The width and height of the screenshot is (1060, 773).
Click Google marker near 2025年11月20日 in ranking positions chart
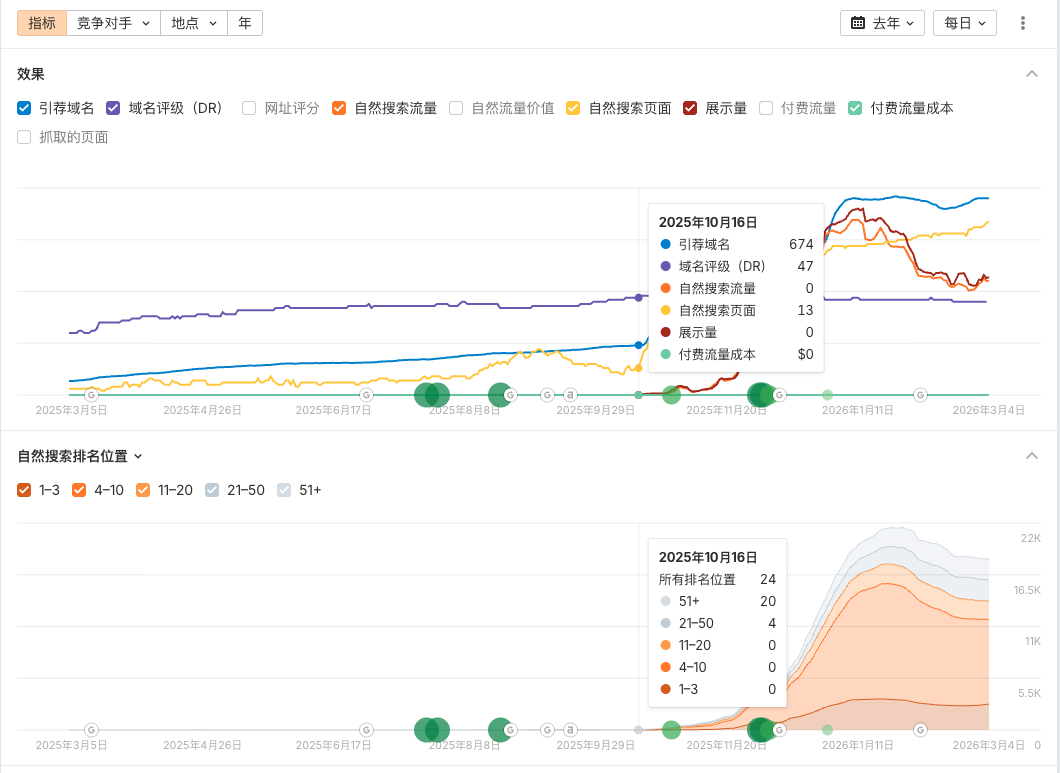click(779, 730)
